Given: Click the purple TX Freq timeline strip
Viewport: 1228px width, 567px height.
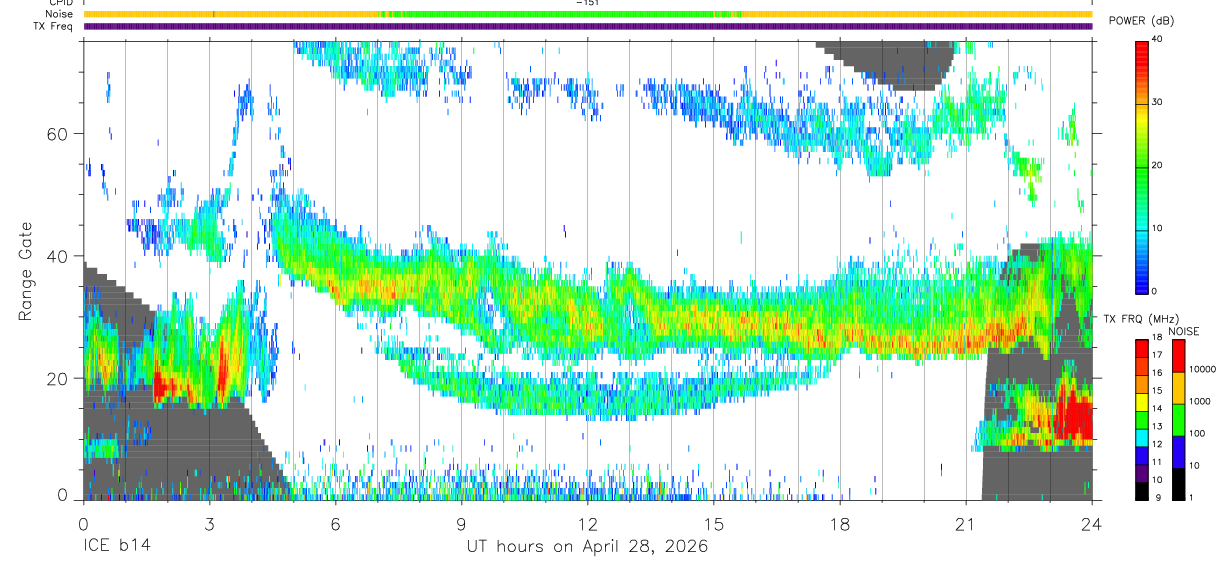Looking at the screenshot, I should [588, 27].
